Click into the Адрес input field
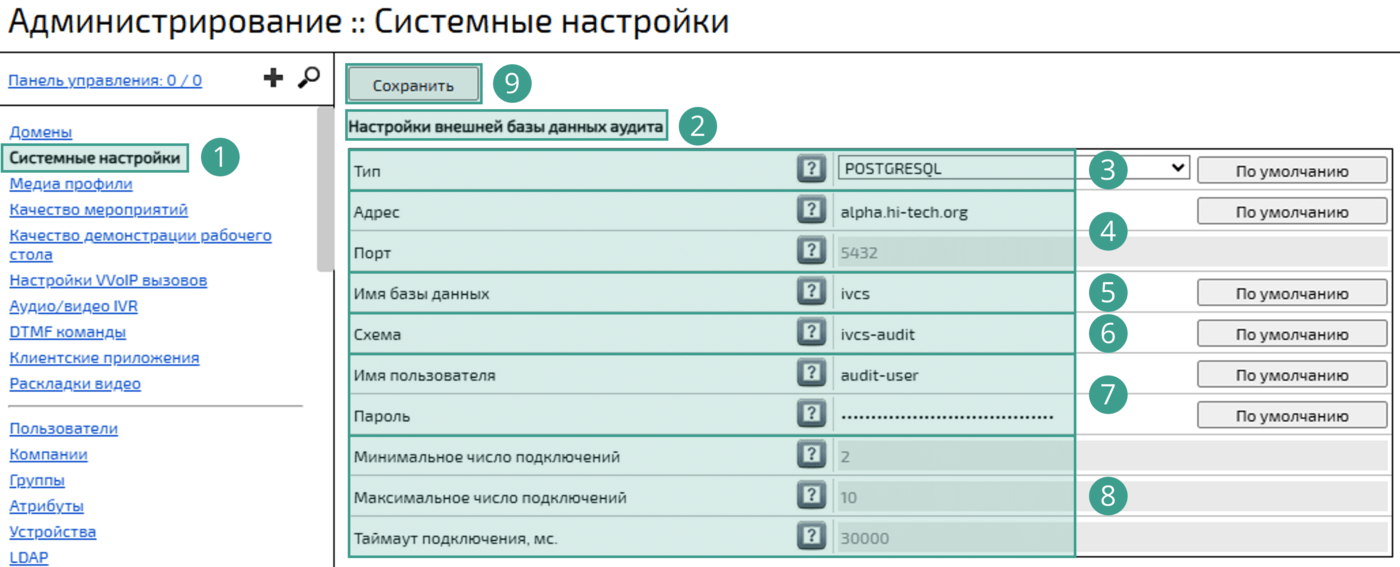This screenshot has height=567, width=1400. click(x=950, y=212)
